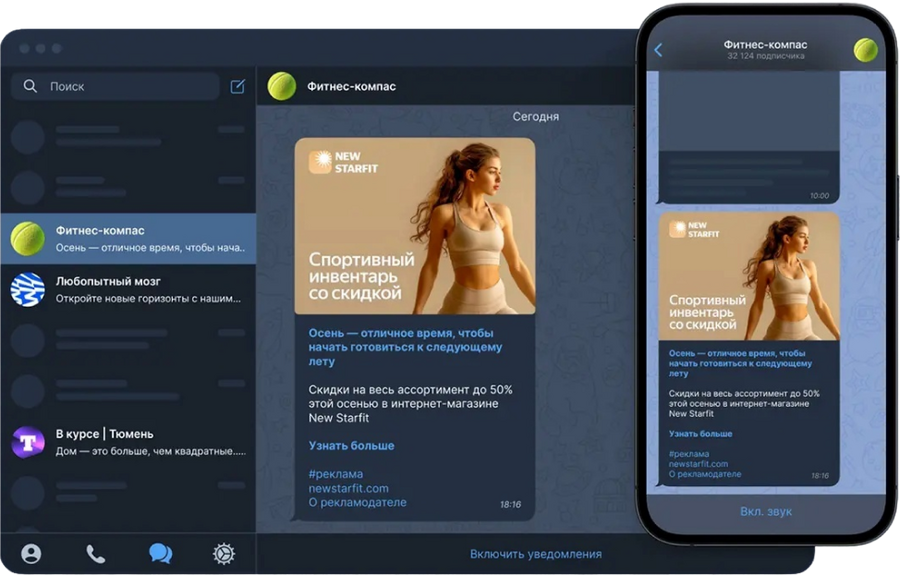Viewport: 900px width, 575px height.
Task: Open the Settings gear icon
Action: 224,554
